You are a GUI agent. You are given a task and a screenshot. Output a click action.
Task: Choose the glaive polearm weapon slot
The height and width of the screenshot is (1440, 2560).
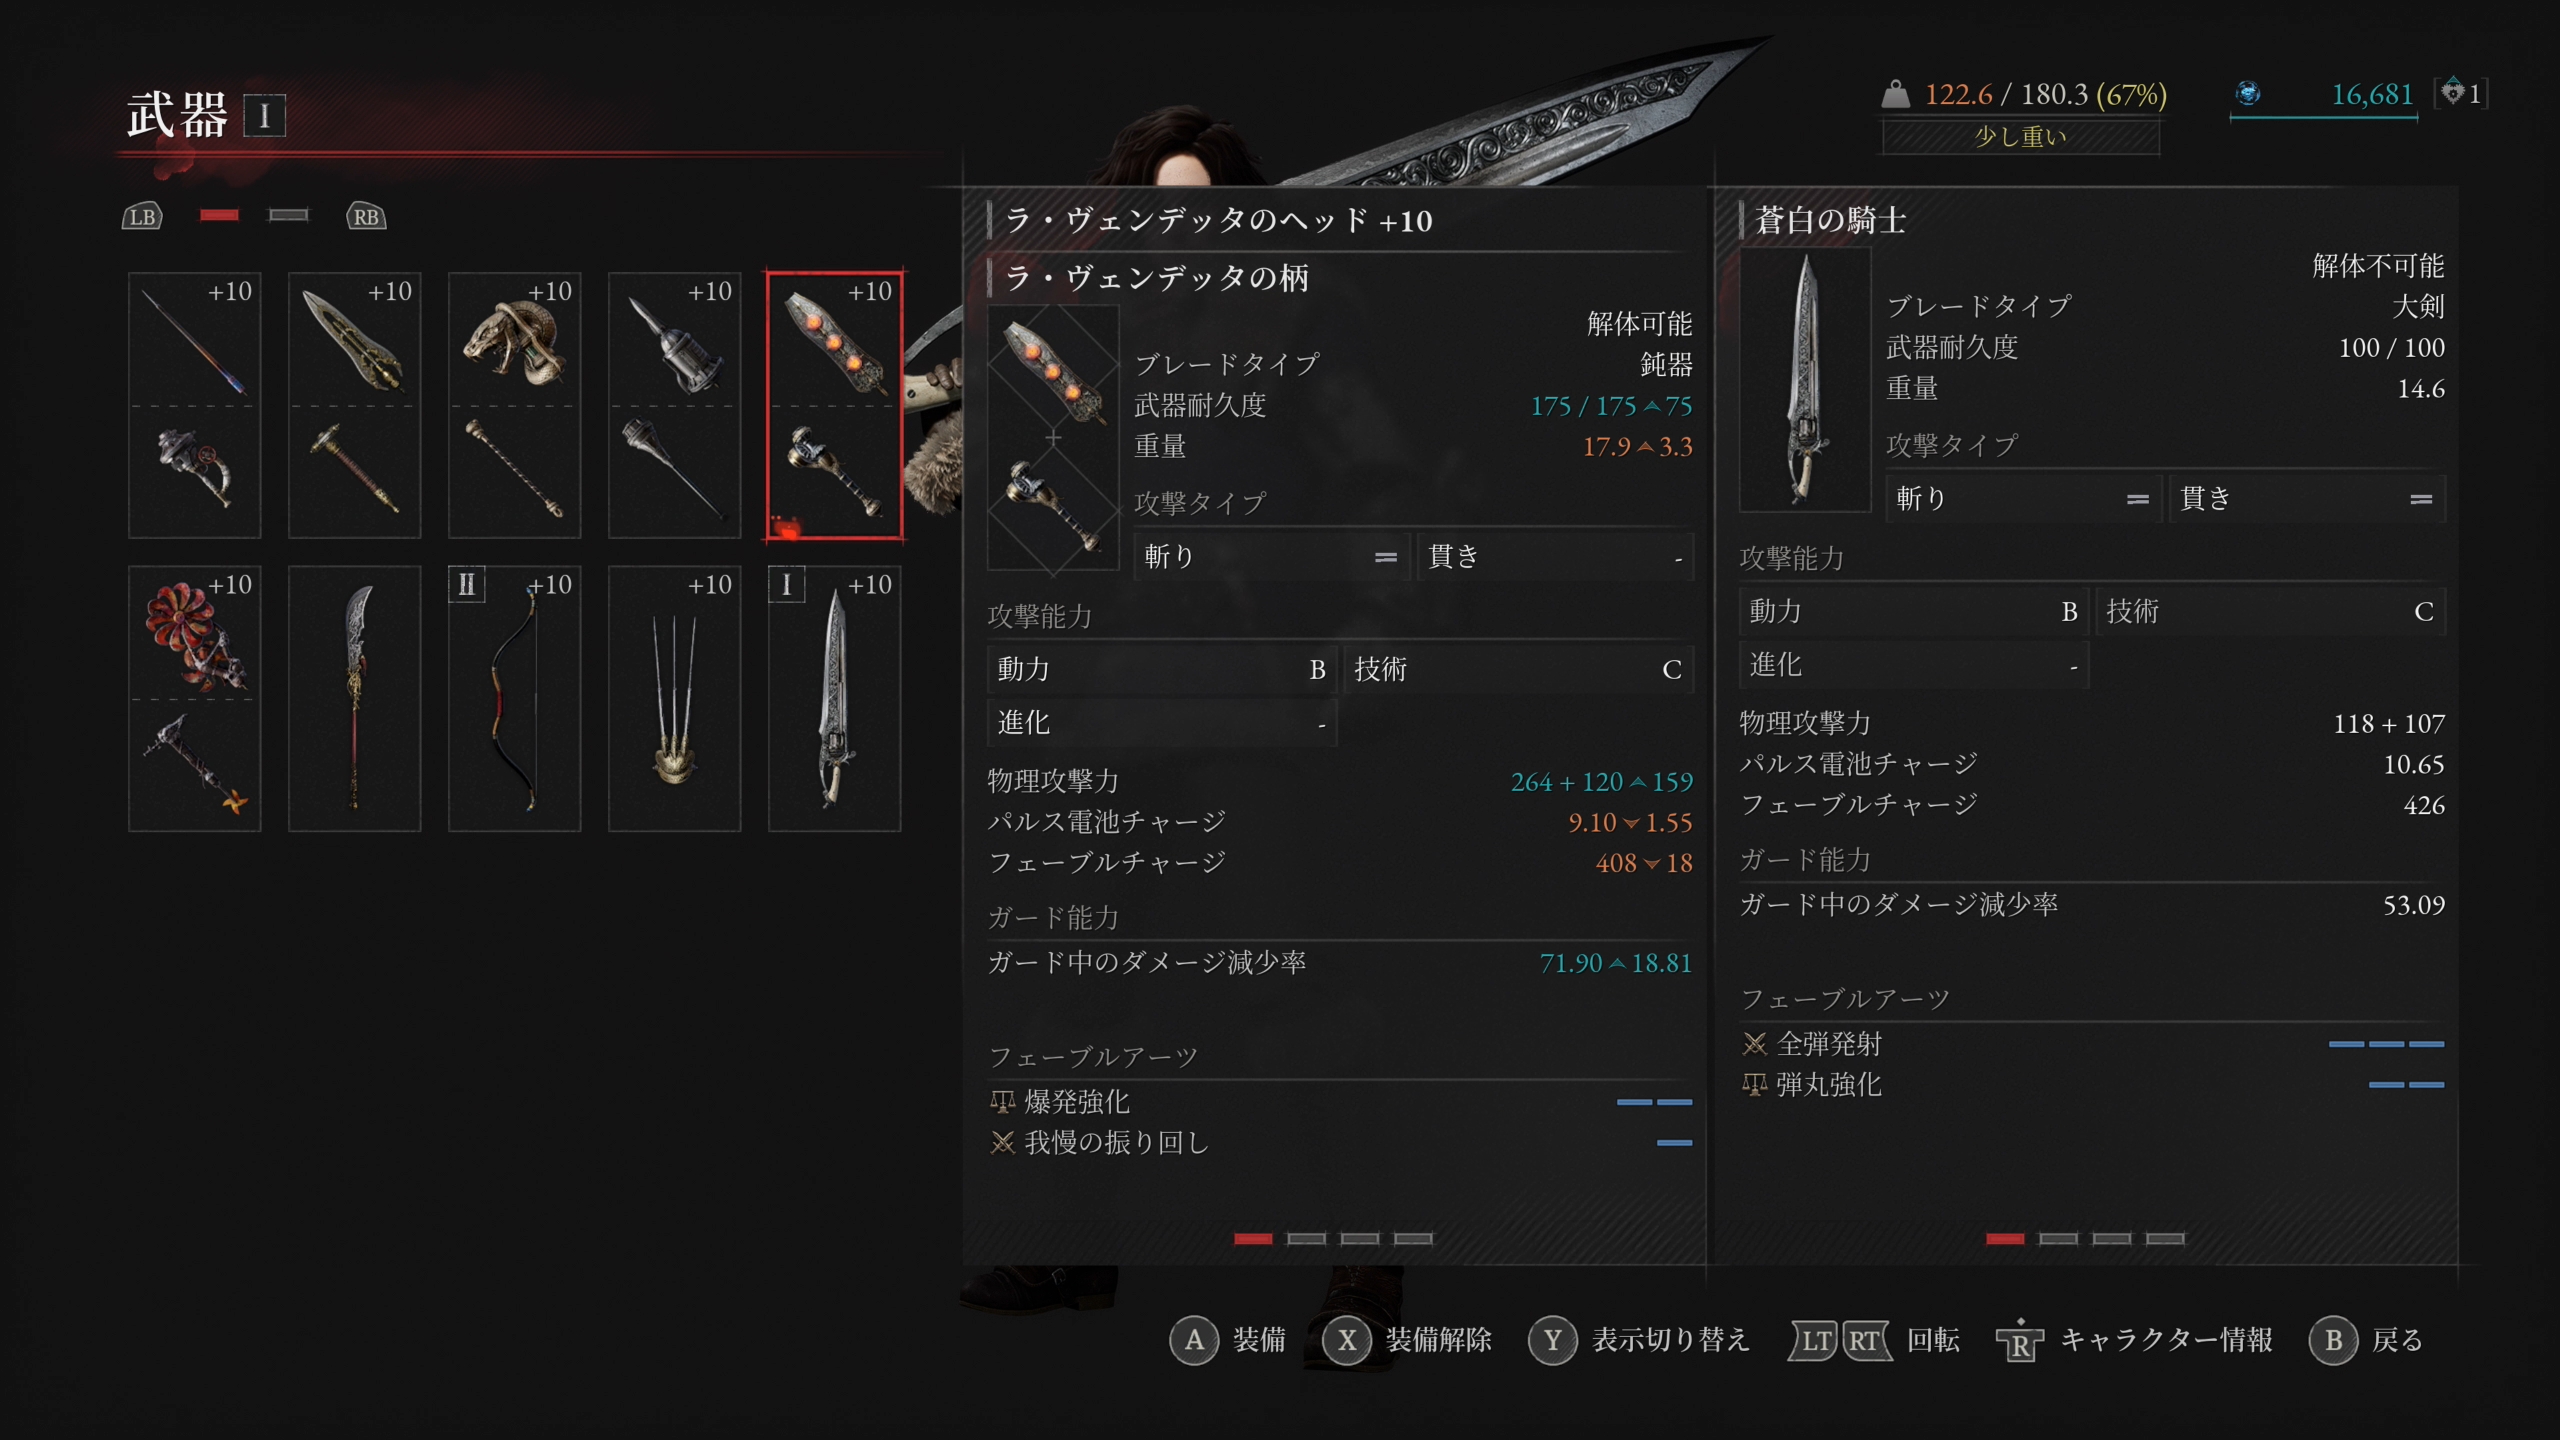[354, 698]
